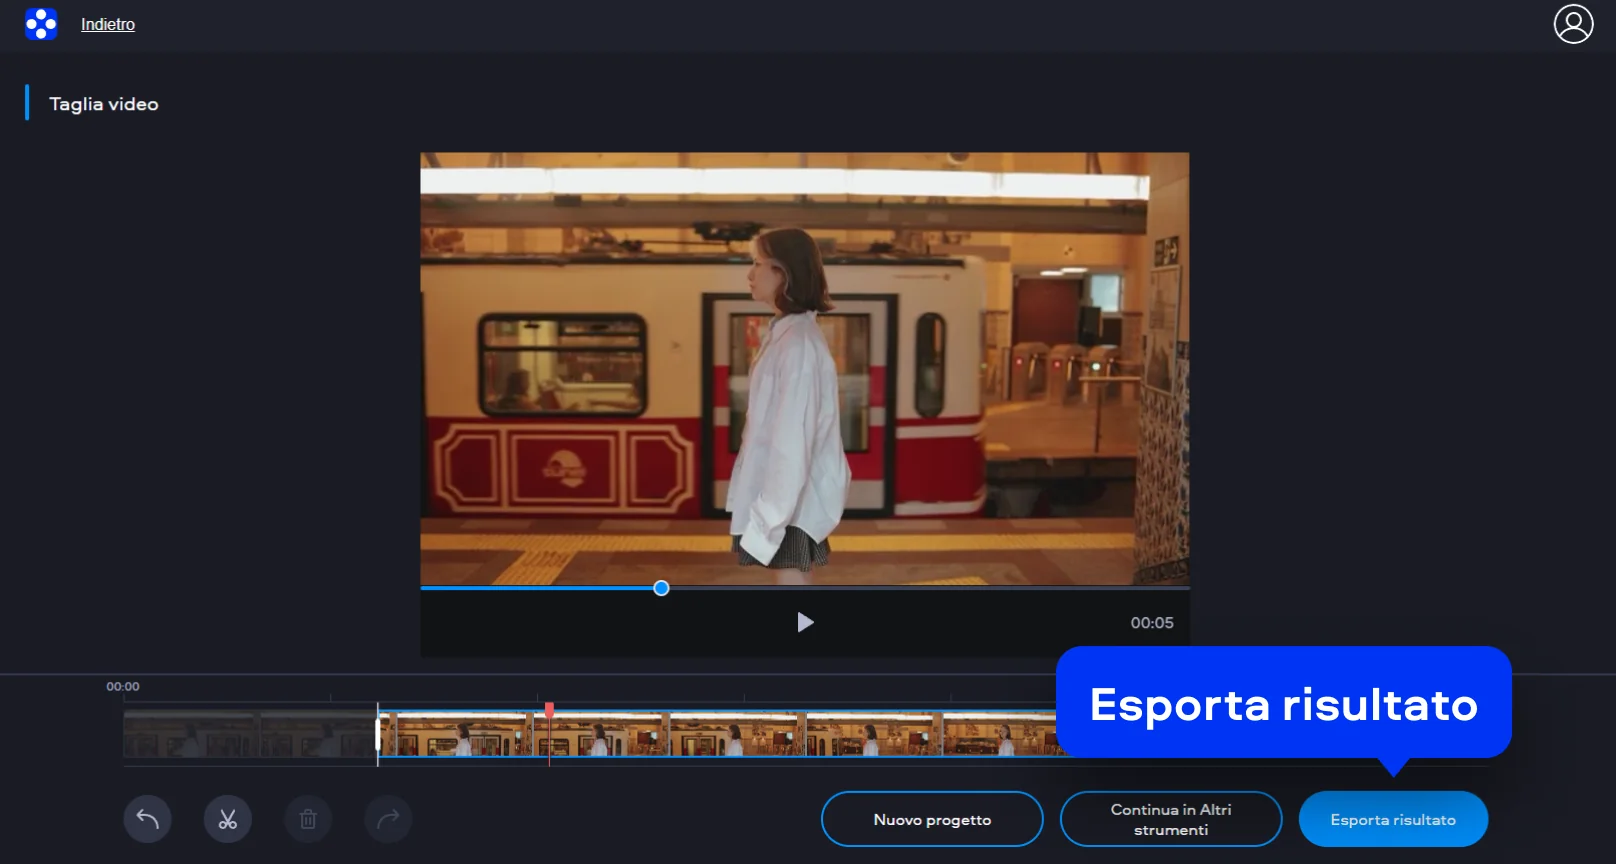1616x864 pixels.
Task: Click the redo arrow button
Action: click(x=388, y=820)
